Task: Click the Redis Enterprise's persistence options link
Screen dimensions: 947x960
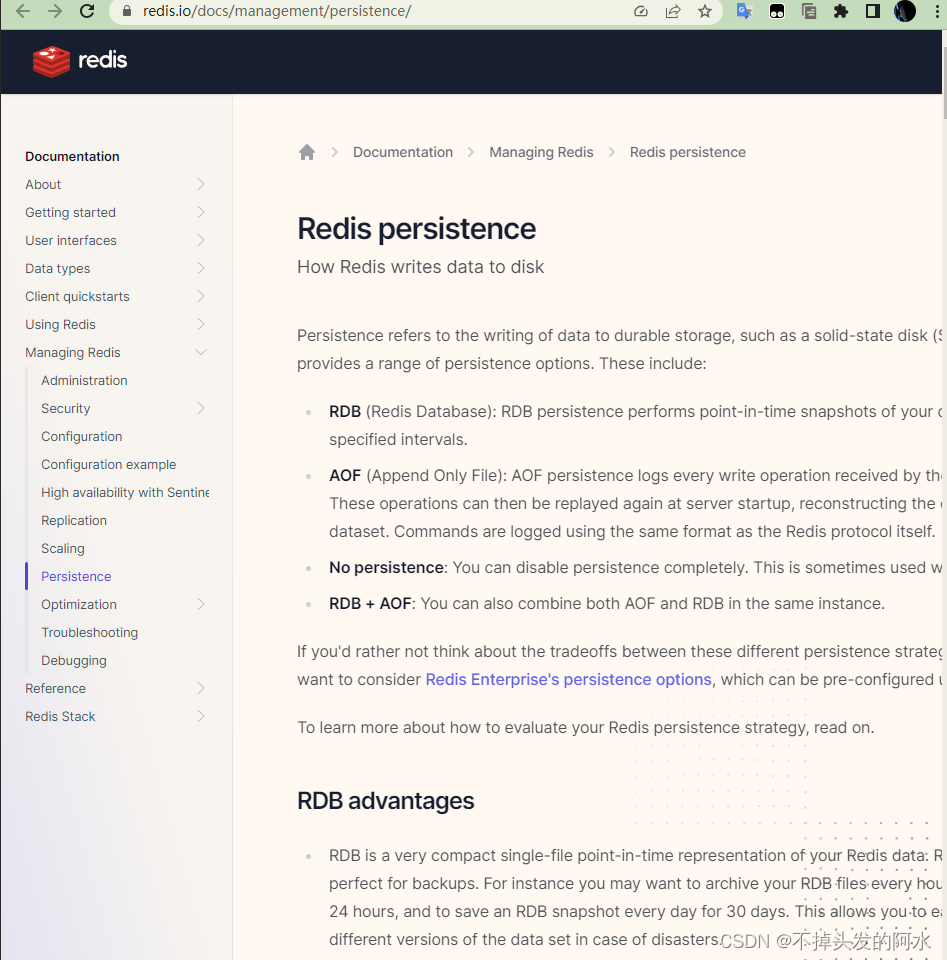Action: (x=568, y=679)
